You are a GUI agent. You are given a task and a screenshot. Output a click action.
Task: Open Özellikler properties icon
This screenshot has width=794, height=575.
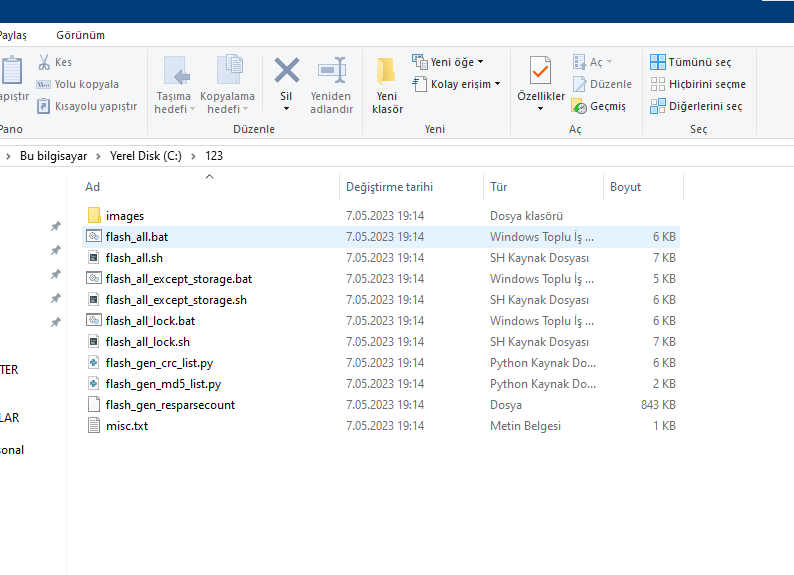pos(540,72)
